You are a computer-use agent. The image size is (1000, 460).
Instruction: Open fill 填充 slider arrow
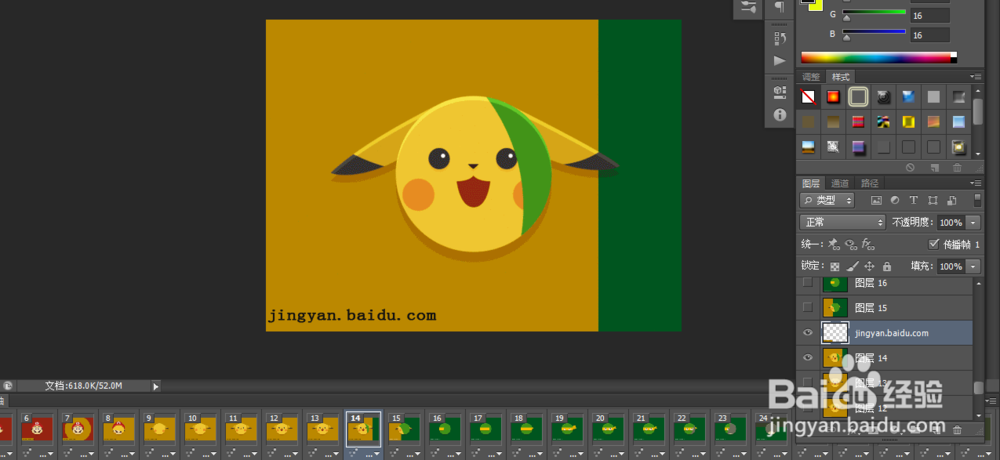(973, 266)
